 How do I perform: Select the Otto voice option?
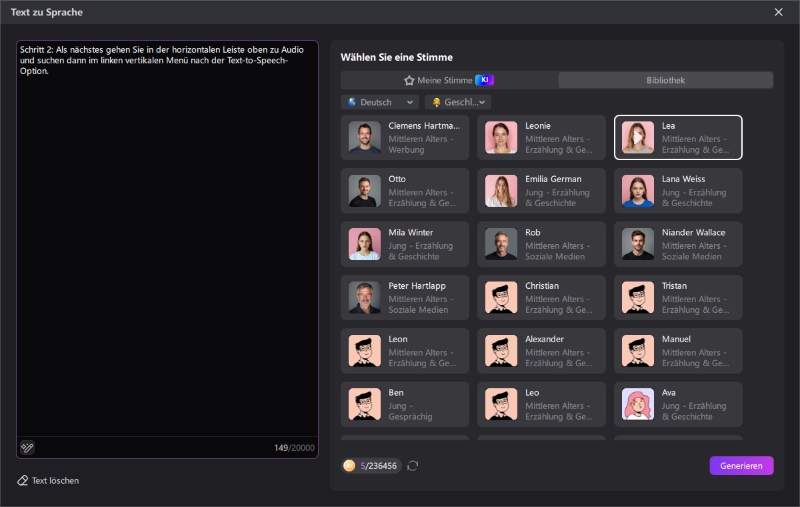[x=404, y=191]
